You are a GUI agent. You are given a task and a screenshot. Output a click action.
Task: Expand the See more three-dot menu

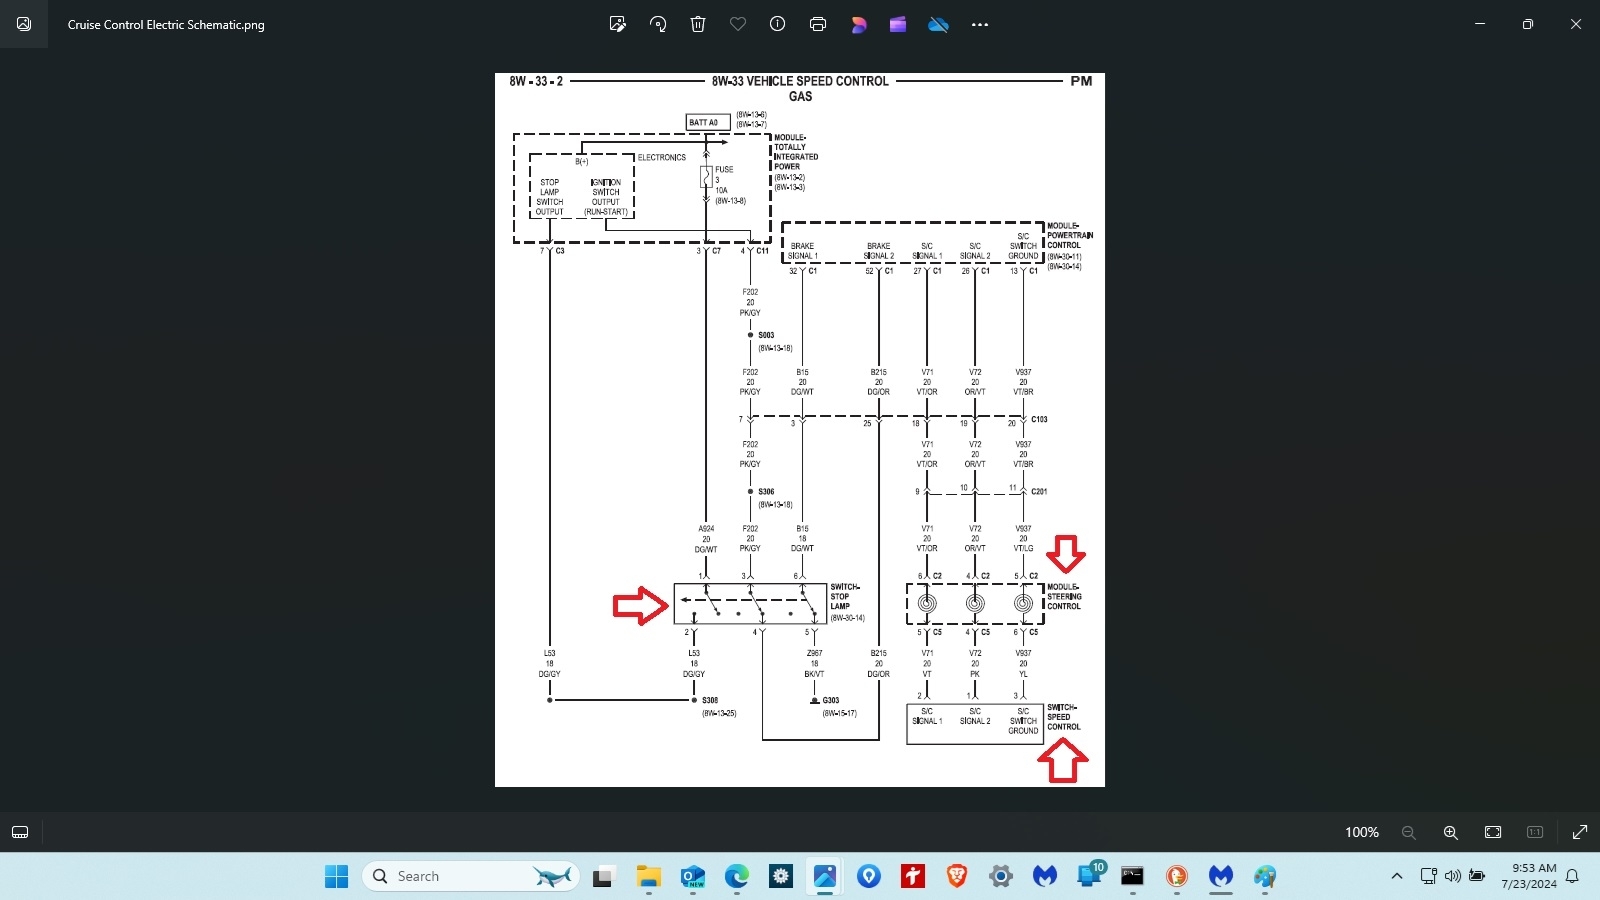980,24
